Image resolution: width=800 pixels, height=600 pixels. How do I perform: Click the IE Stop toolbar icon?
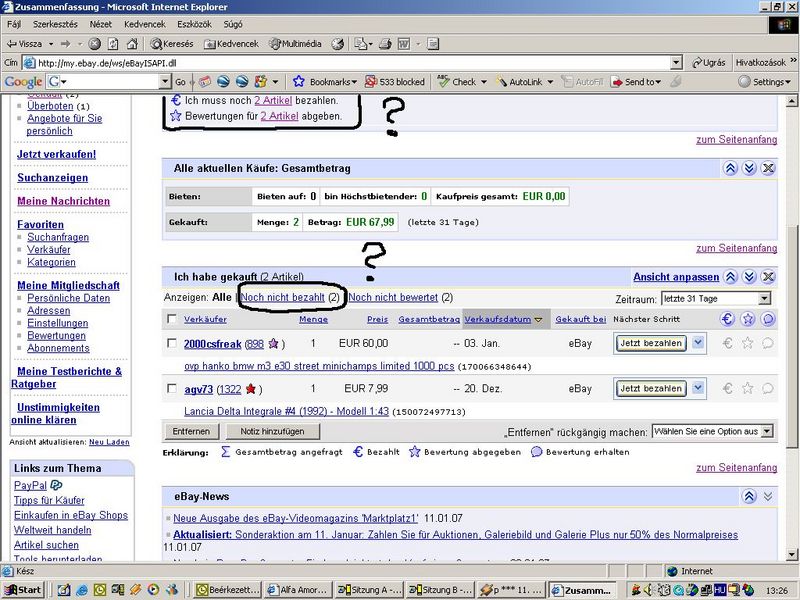[94, 44]
